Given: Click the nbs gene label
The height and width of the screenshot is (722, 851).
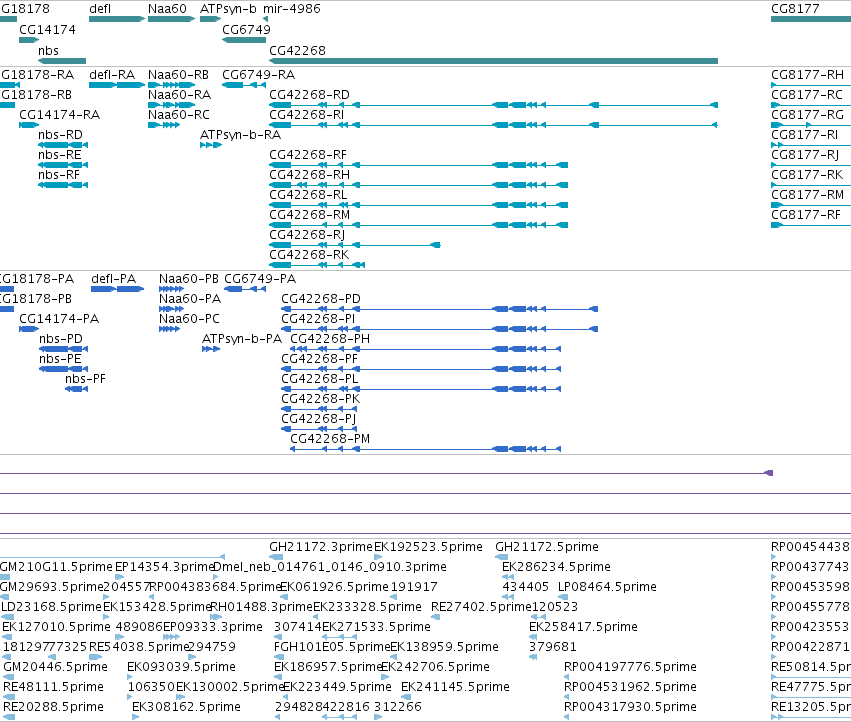Looking at the screenshot, I should 48,50.
